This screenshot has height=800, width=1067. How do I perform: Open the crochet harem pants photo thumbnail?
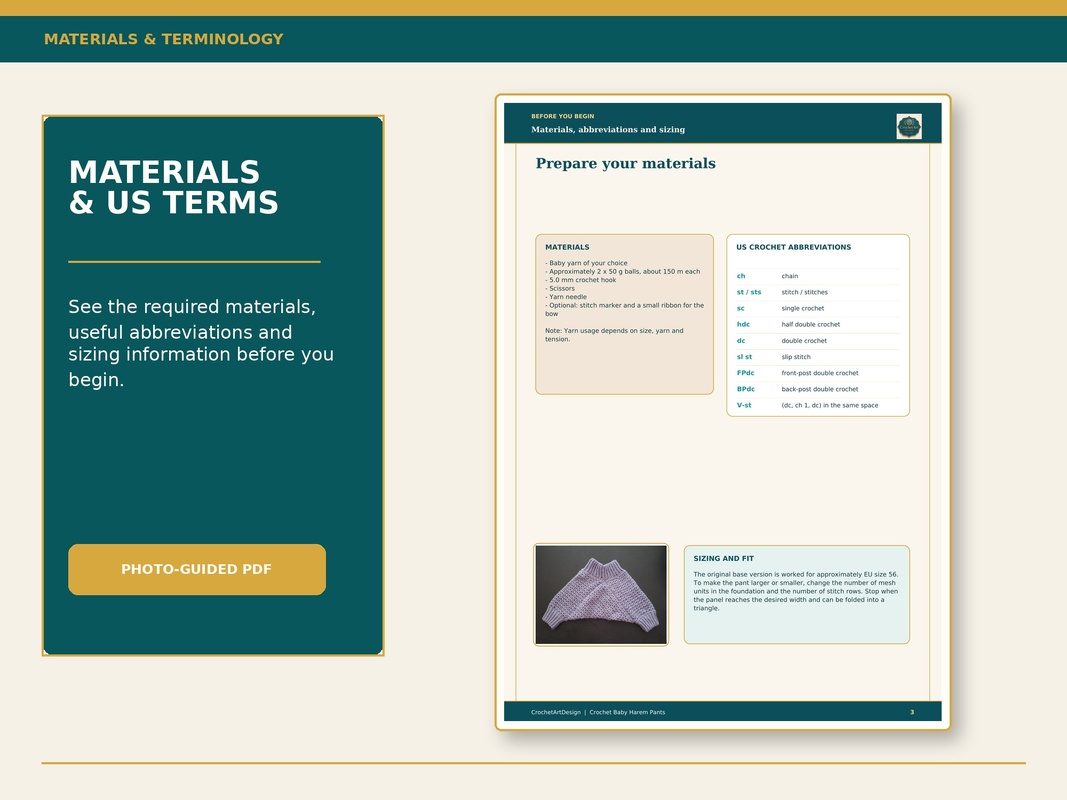pyautogui.click(x=601, y=595)
